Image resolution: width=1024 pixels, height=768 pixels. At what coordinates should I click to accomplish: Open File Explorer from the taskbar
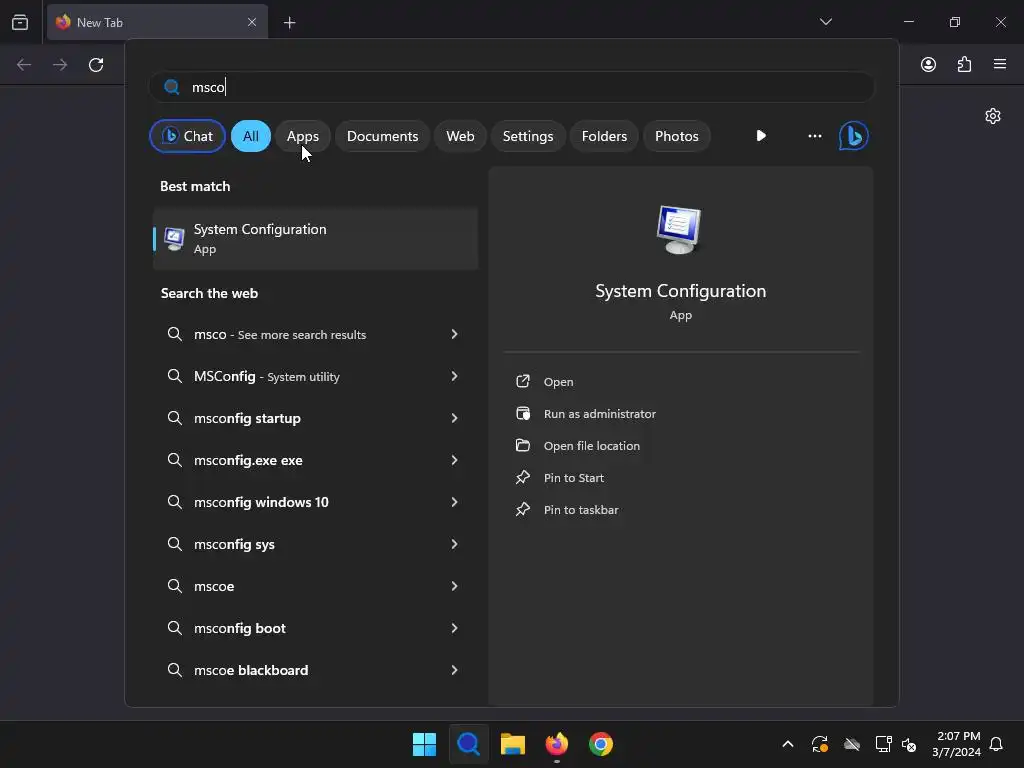513,744
